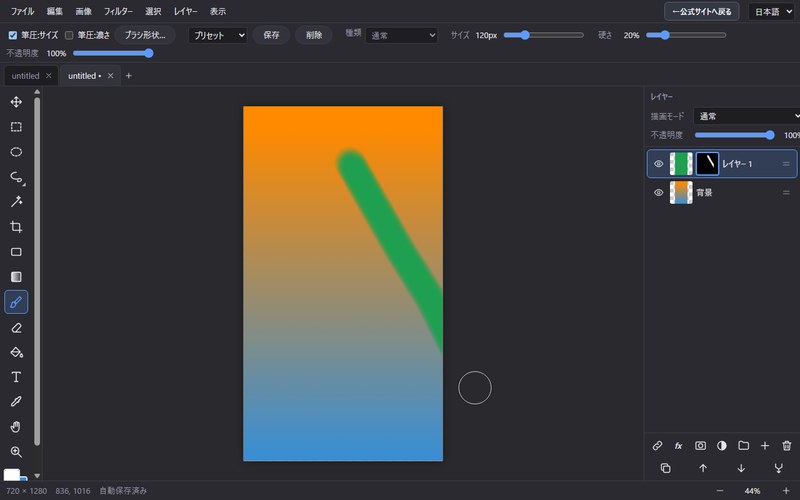Image resolution: width=800 pixels, height=500 pixels.
Task: Select the Gradient tool
Action: (x=16, y=277)
